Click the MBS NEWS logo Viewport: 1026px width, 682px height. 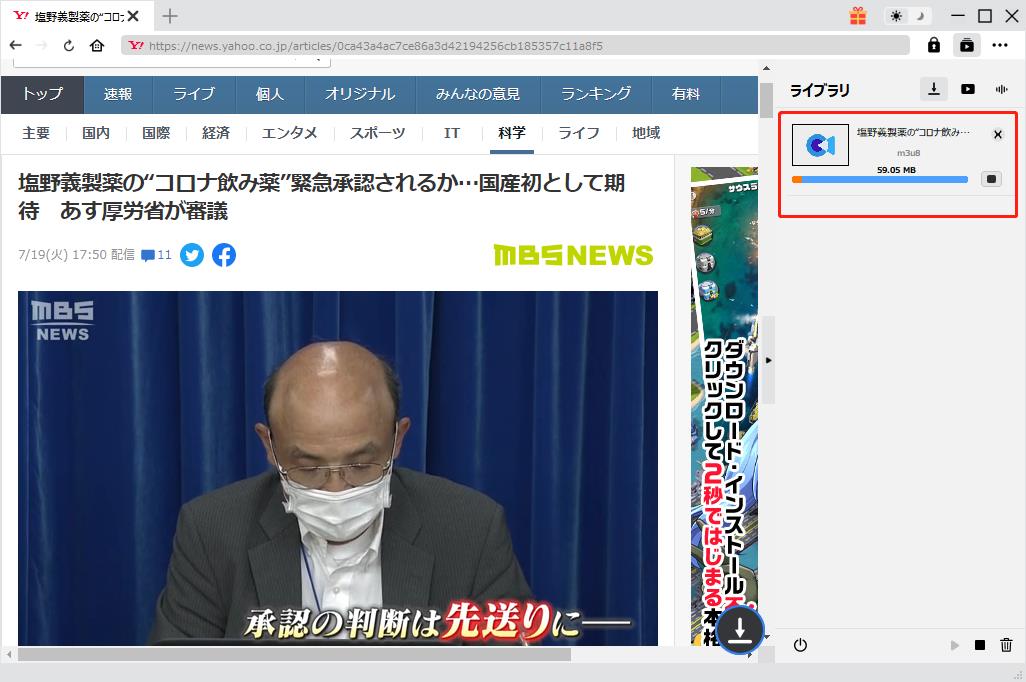573,255
